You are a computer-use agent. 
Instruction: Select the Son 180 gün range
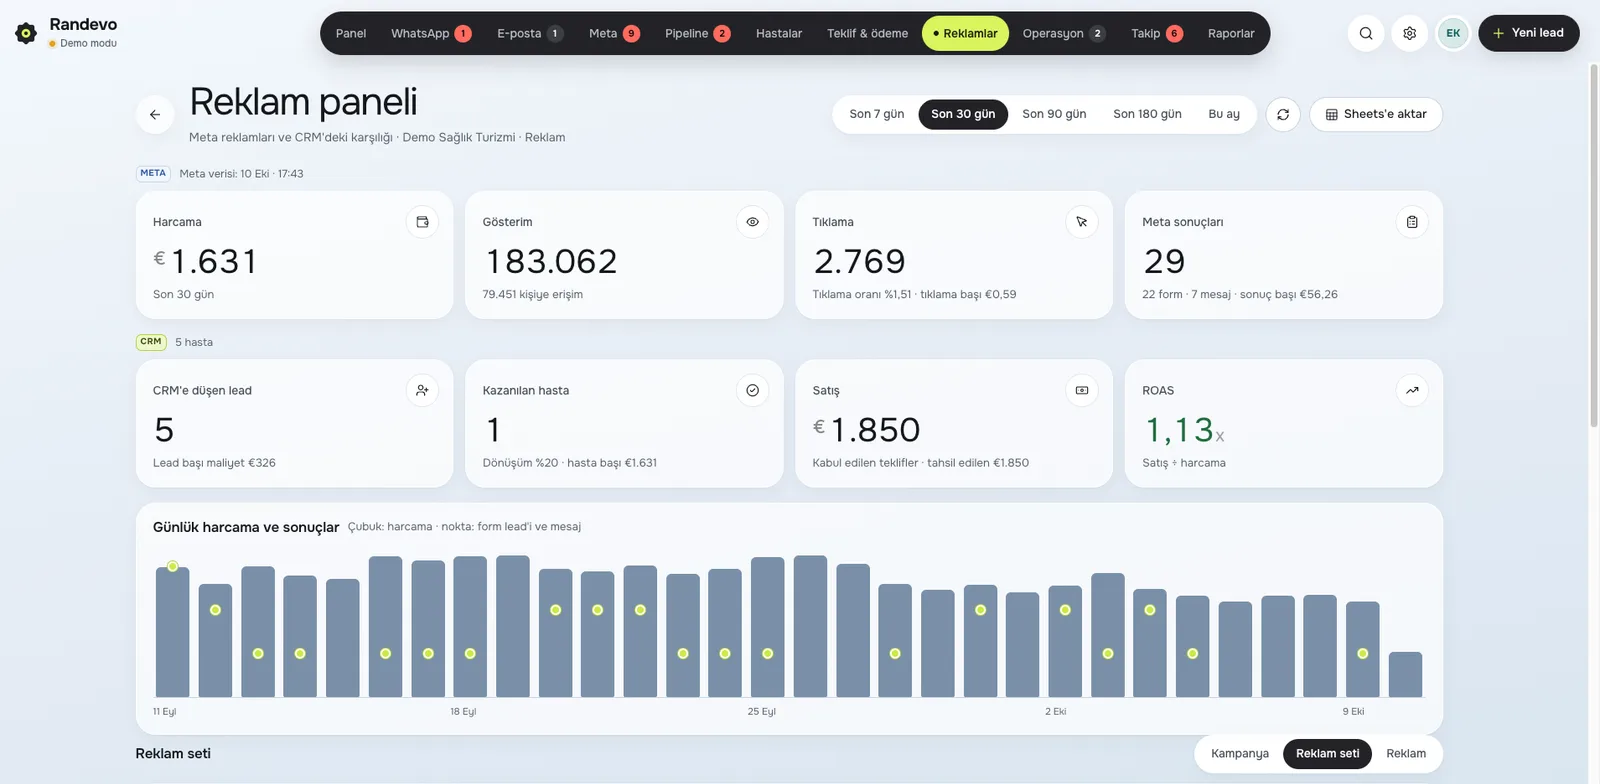click(1147, 114)
